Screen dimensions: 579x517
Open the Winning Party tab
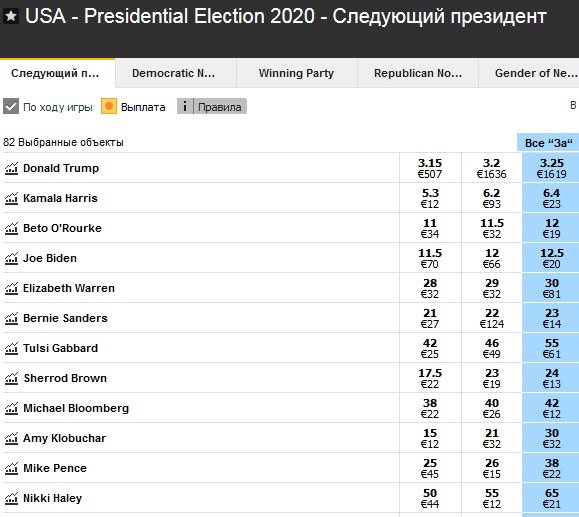coord(297,73)
